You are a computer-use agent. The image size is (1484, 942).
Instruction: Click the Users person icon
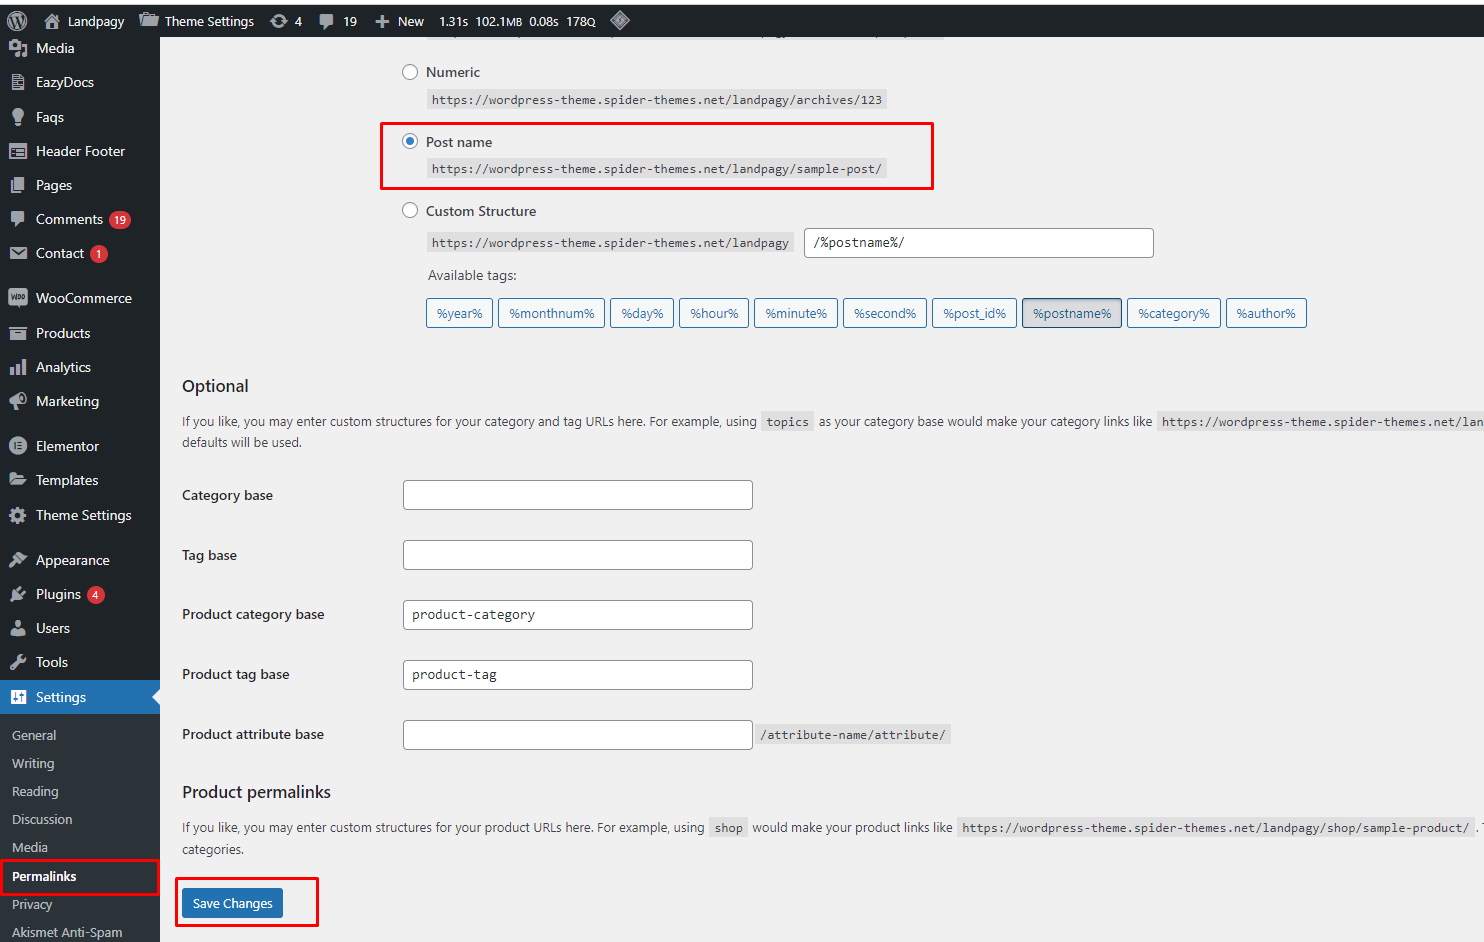tap(18, 628)
